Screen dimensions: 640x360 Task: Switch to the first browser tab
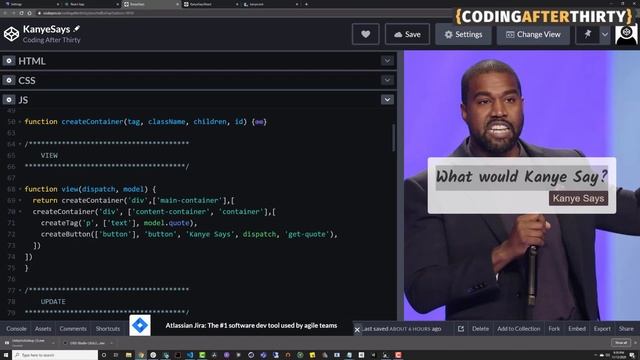(x=31, y=4)
